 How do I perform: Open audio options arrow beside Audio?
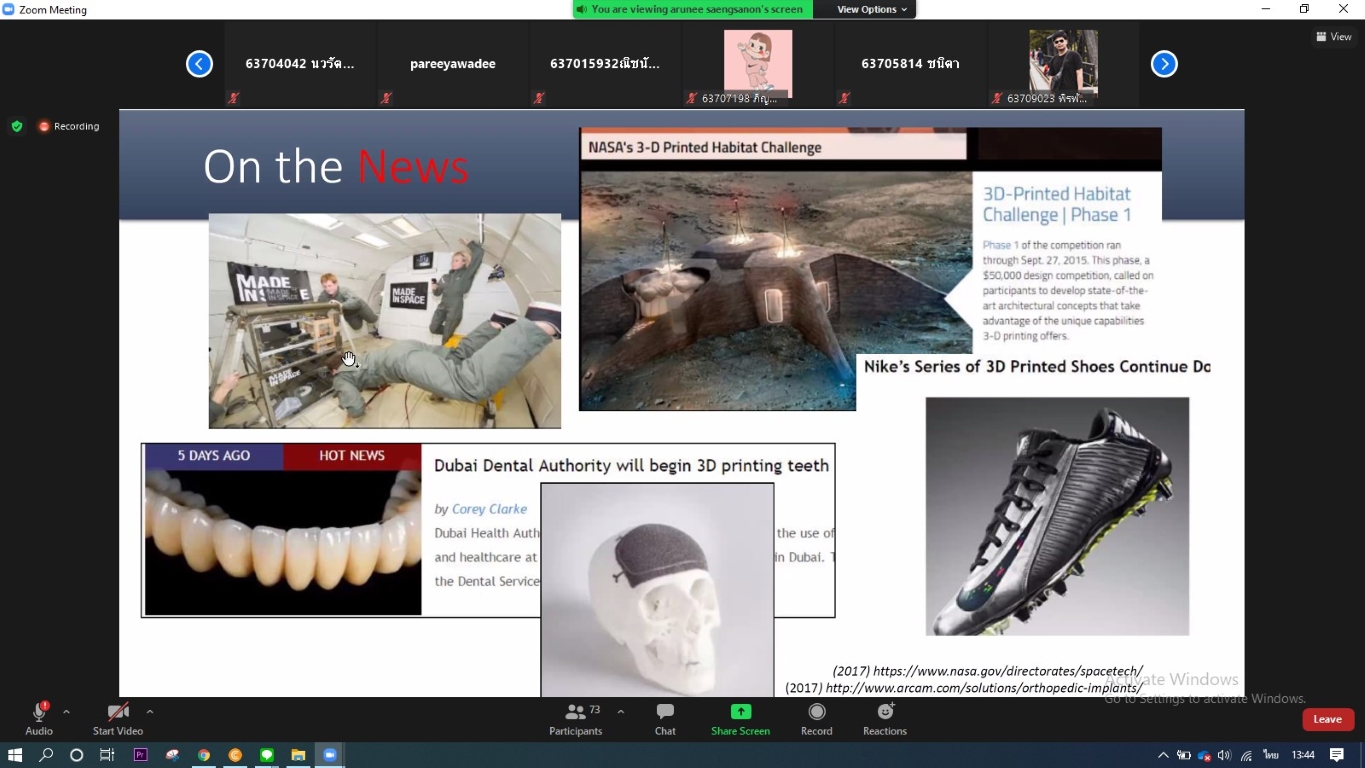(66, 712)
